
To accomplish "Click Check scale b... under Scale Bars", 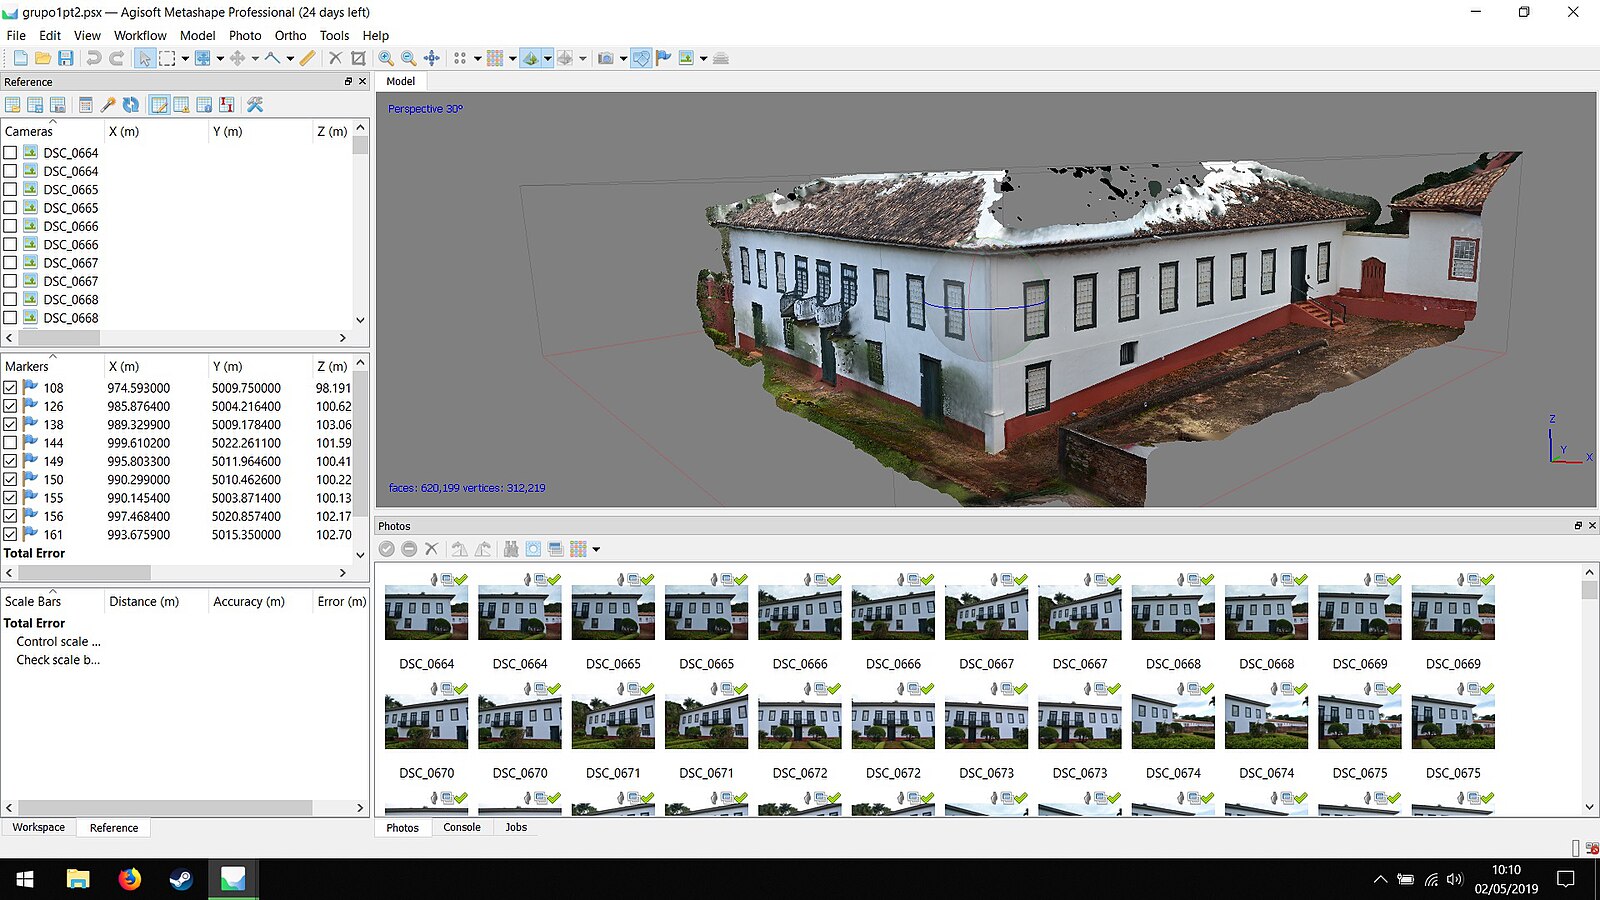I will pyautogui.click(x=57, y=659).
